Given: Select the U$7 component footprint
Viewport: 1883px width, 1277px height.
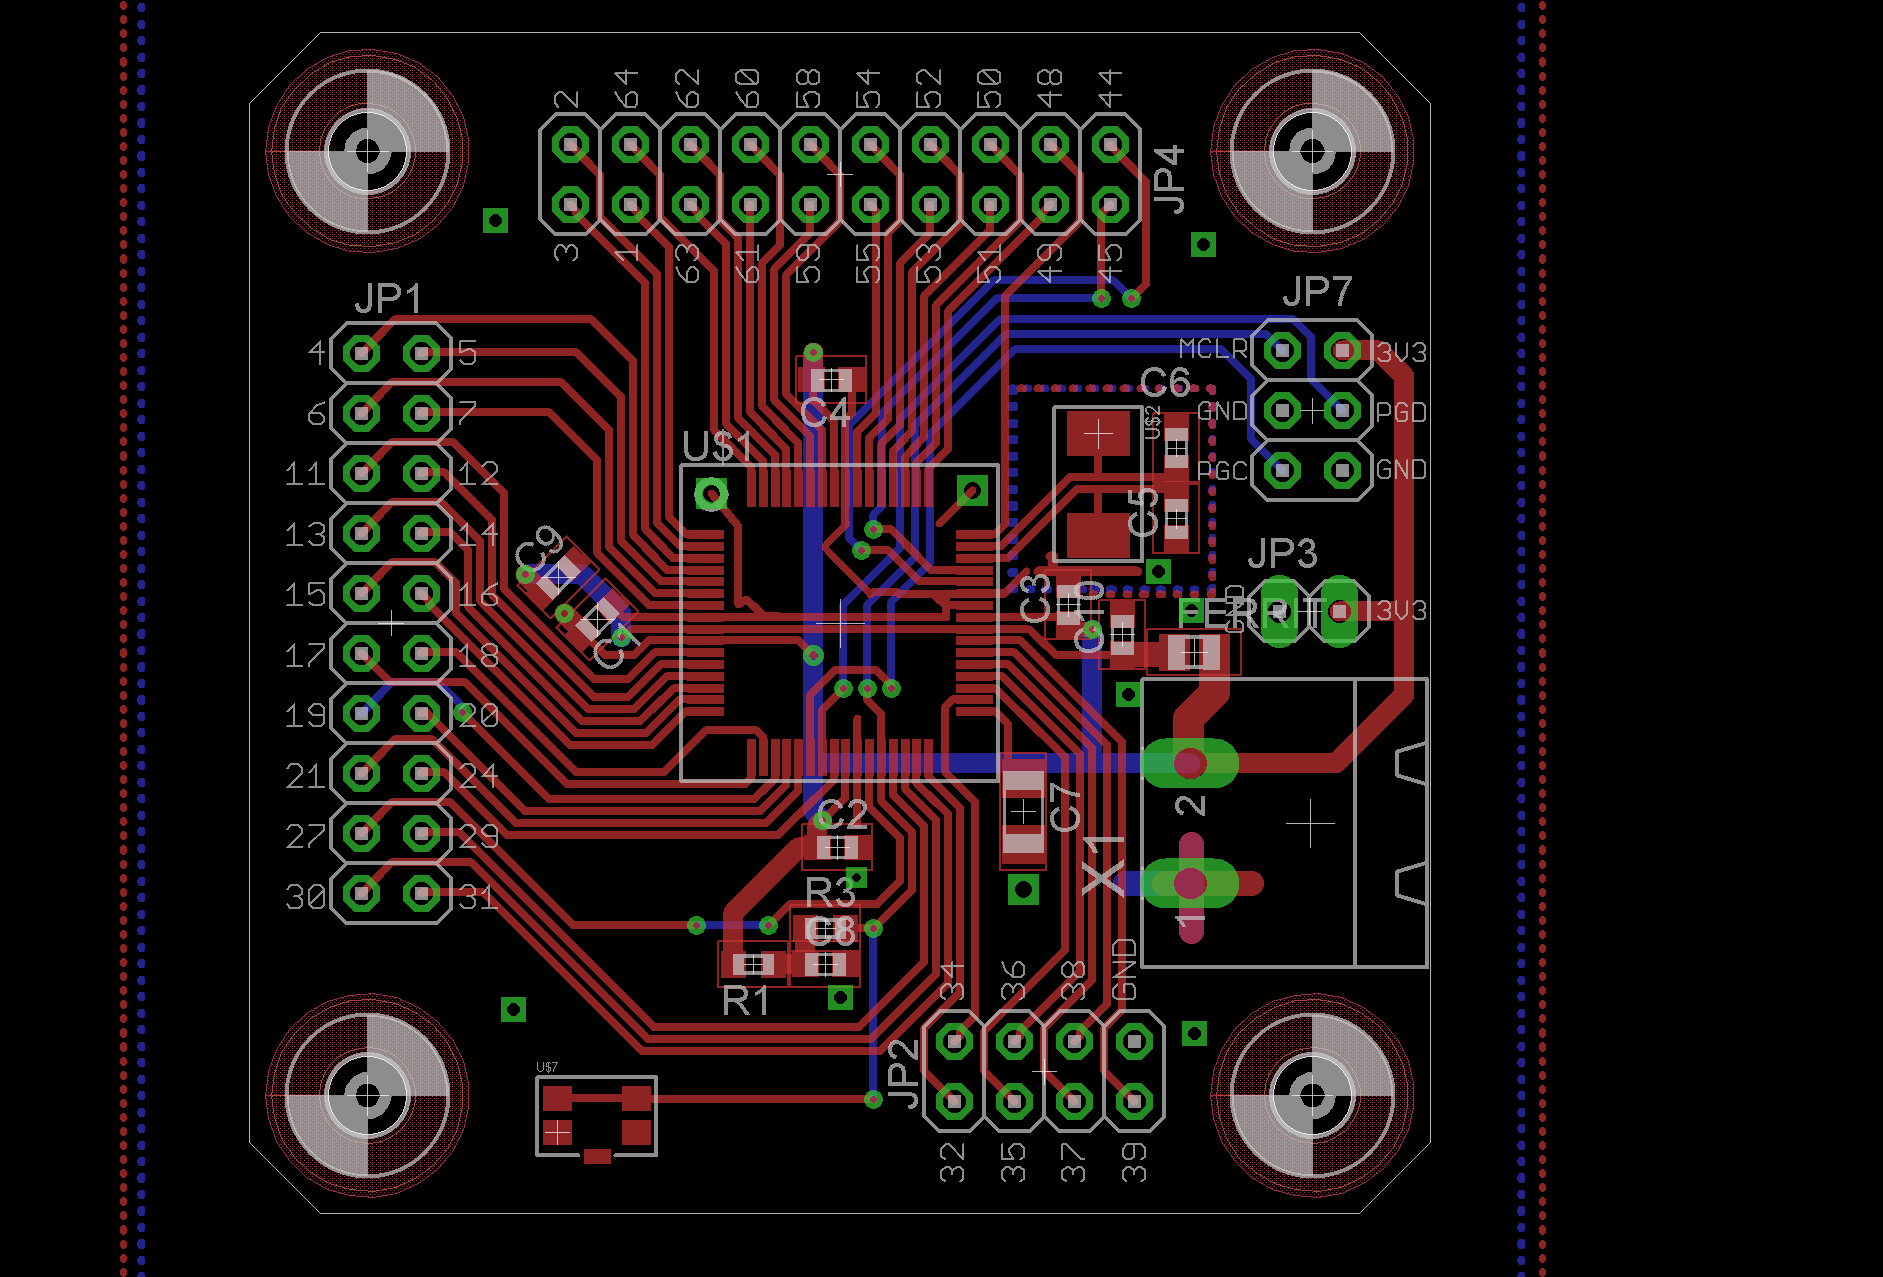Looking at the screenshot, I should click(x=597, y=1119).
